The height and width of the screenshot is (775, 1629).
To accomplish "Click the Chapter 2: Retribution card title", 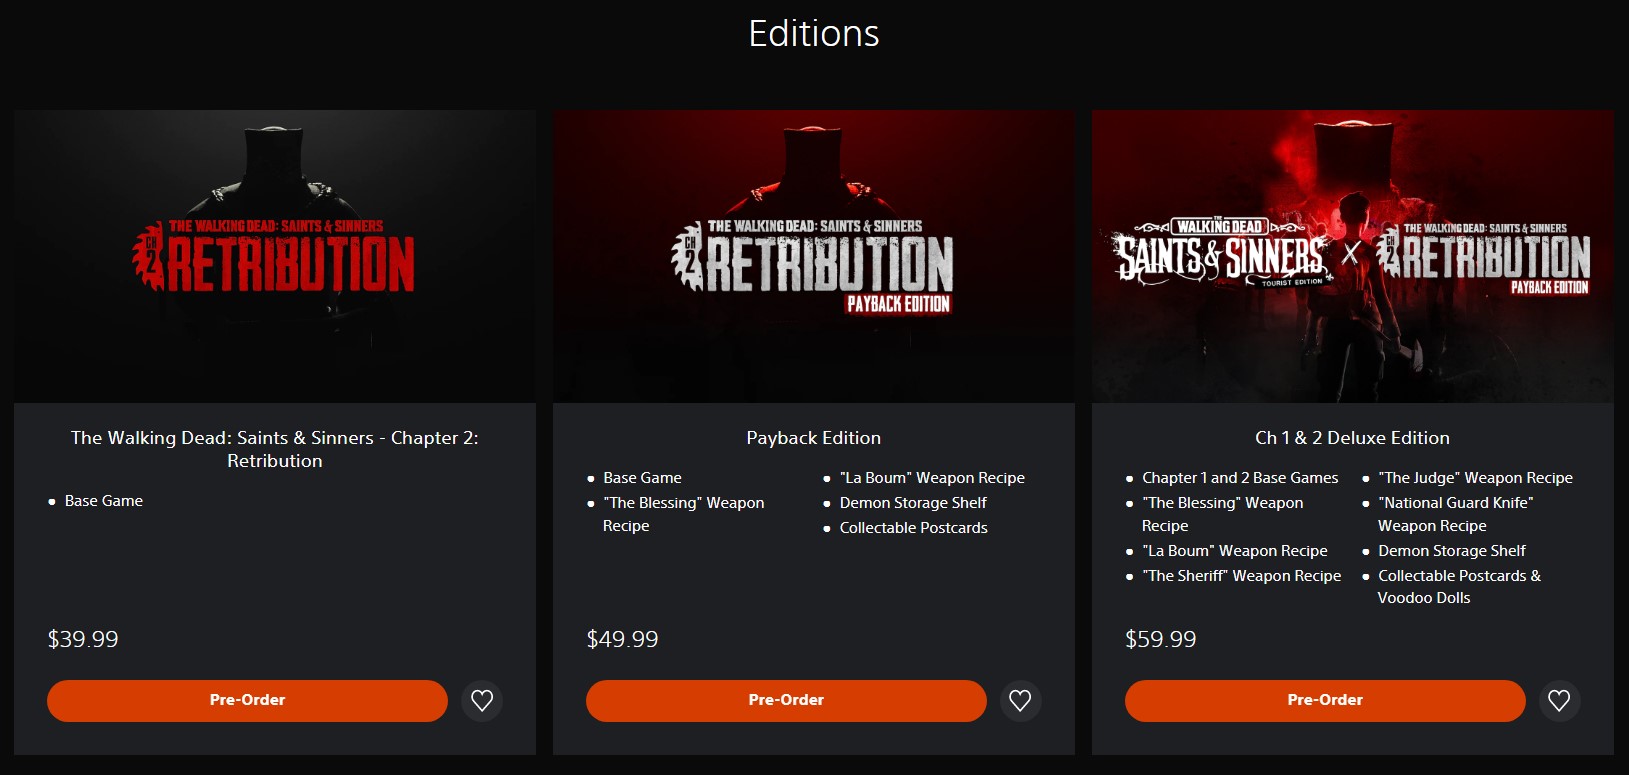I will [275, 449].
